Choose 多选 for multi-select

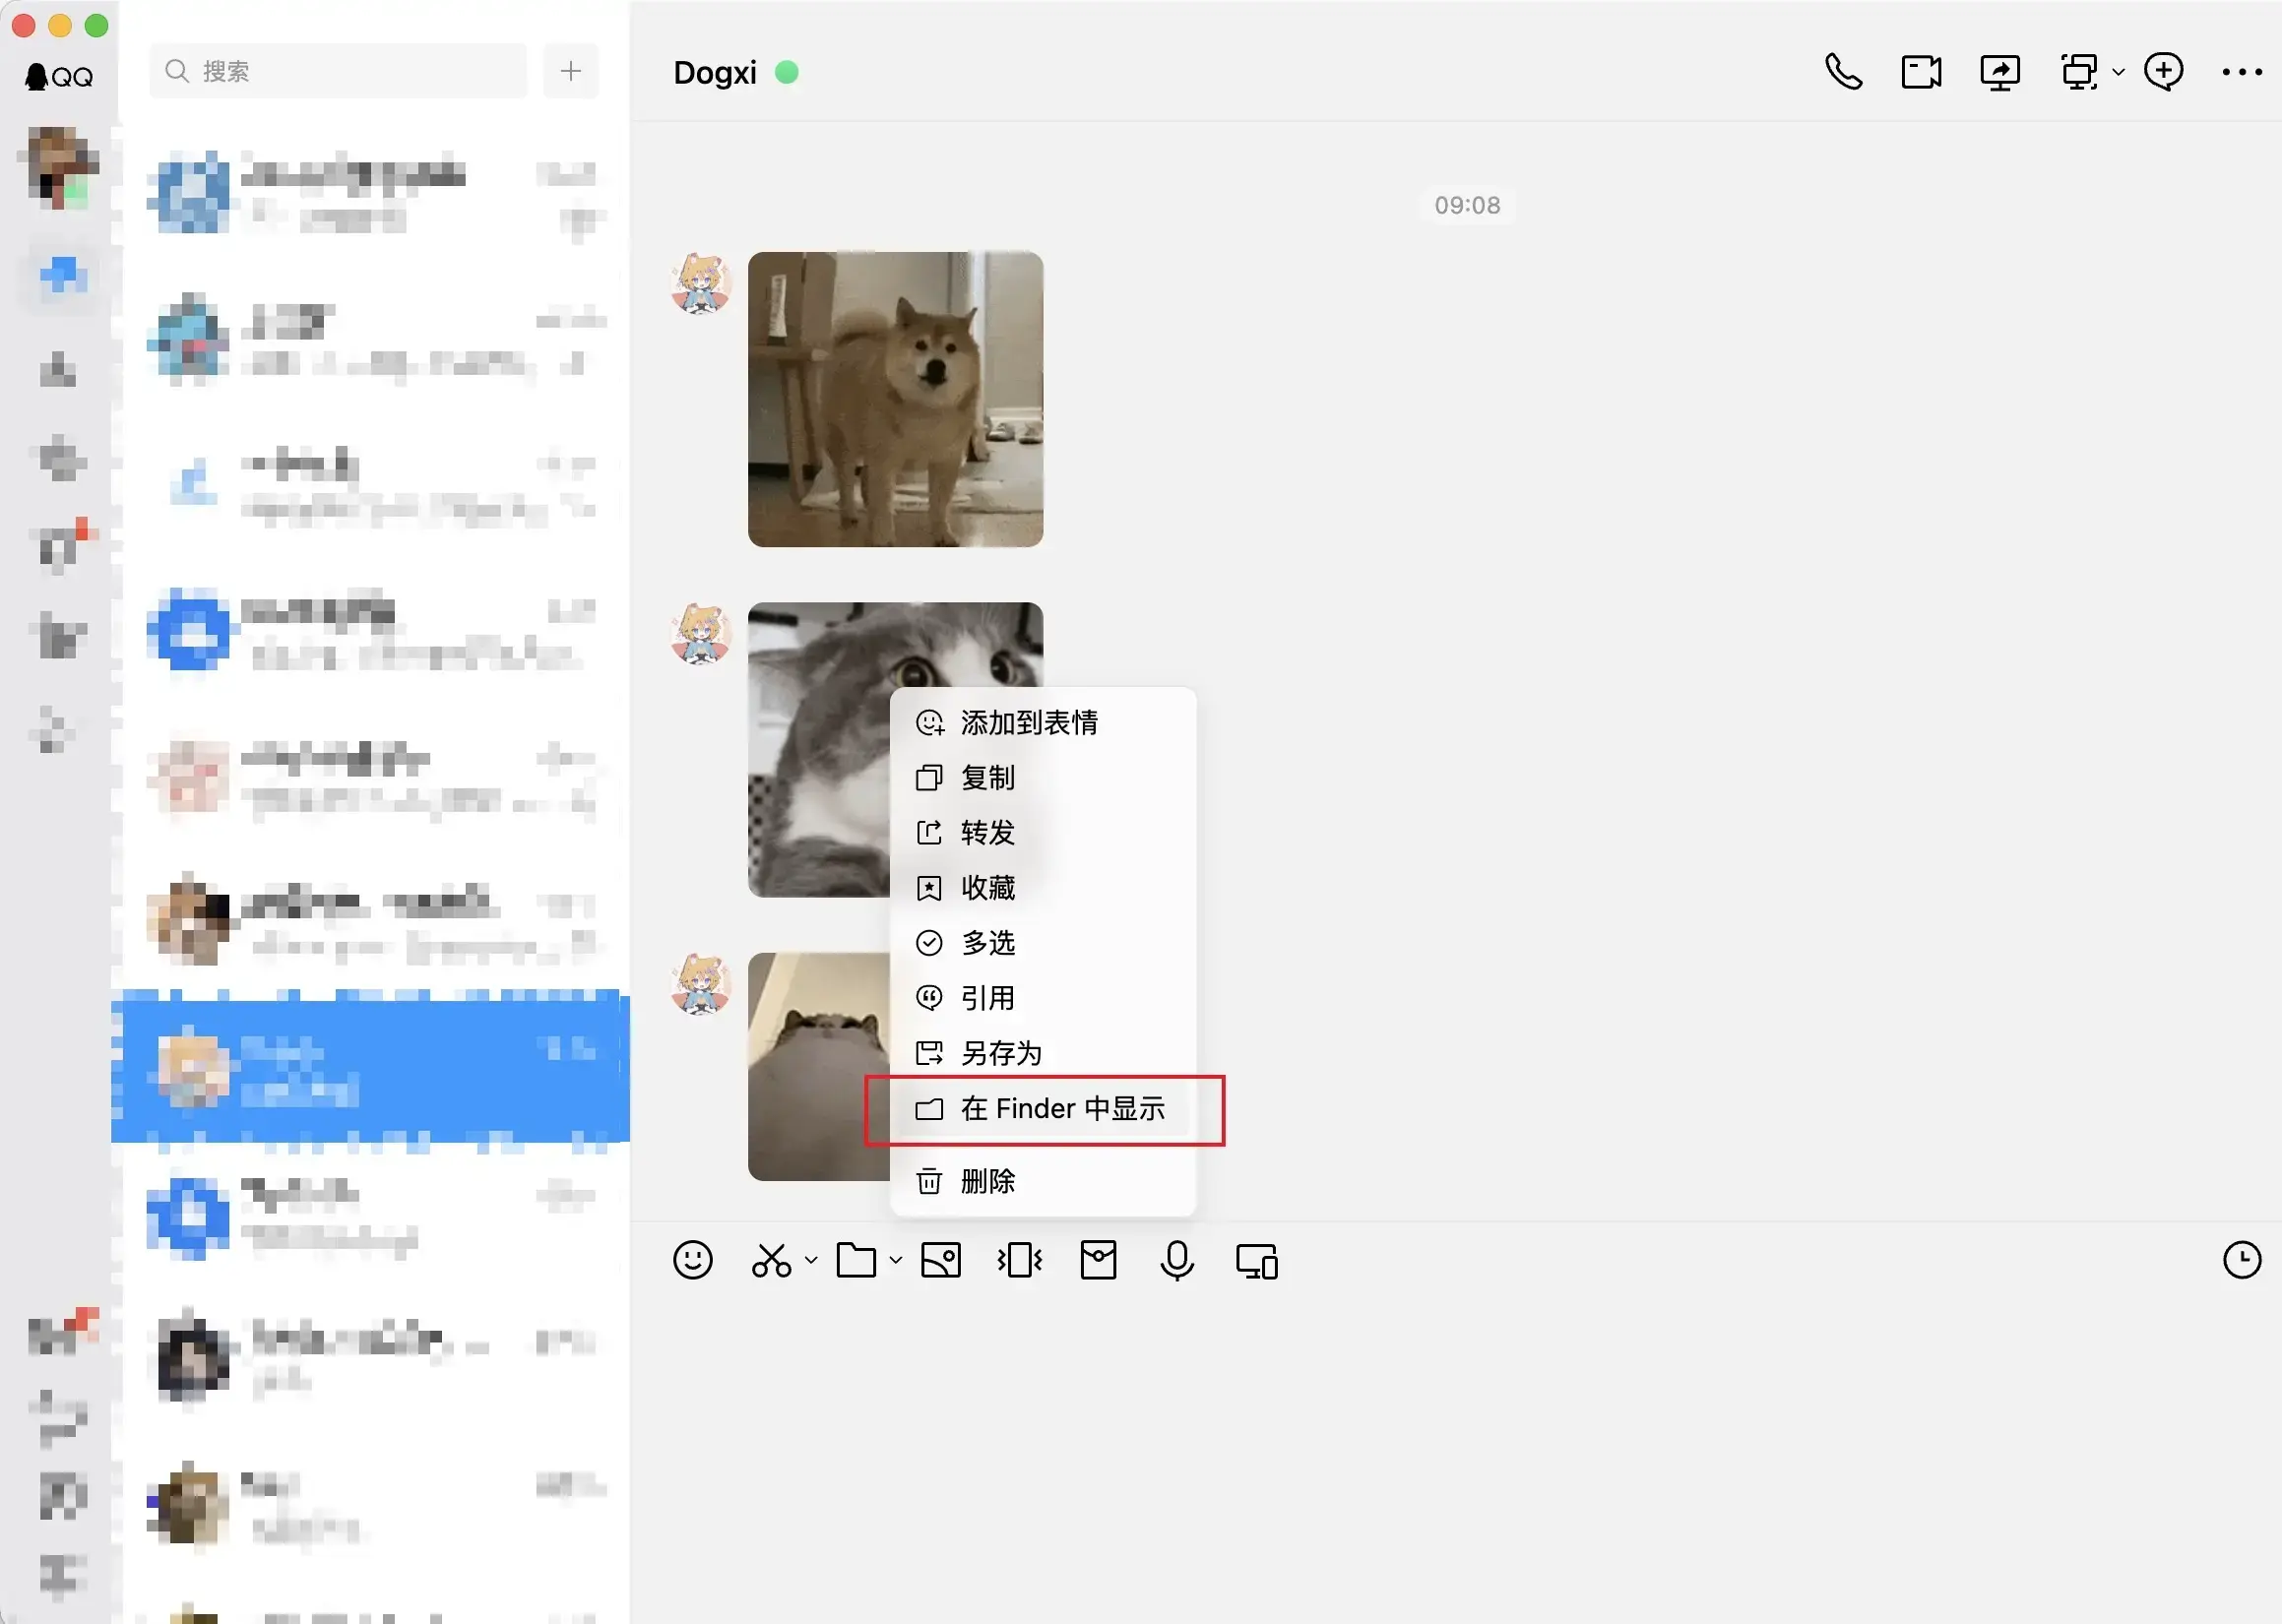(1043, 942)
